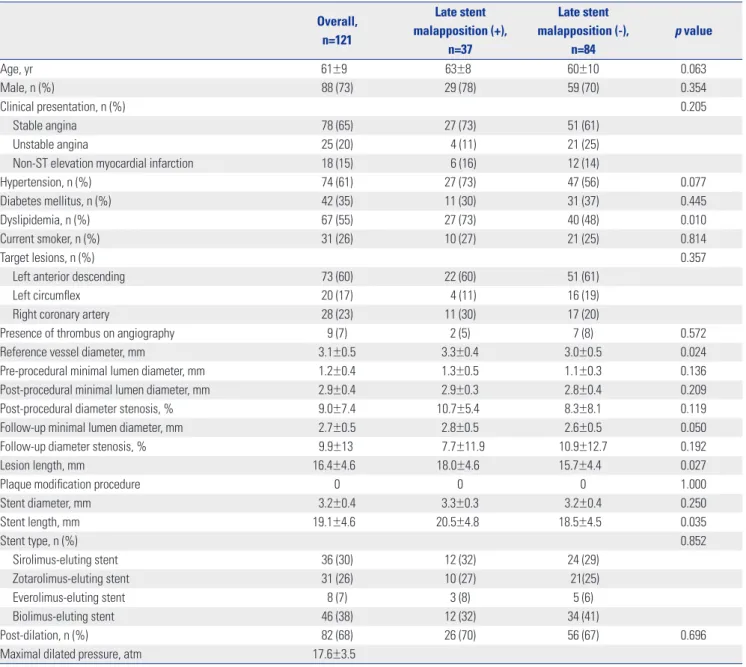Select 'Post-procedural minimal lumen diameter, mm' label
This screenshot has height=667, width=746.
(105, 390)
